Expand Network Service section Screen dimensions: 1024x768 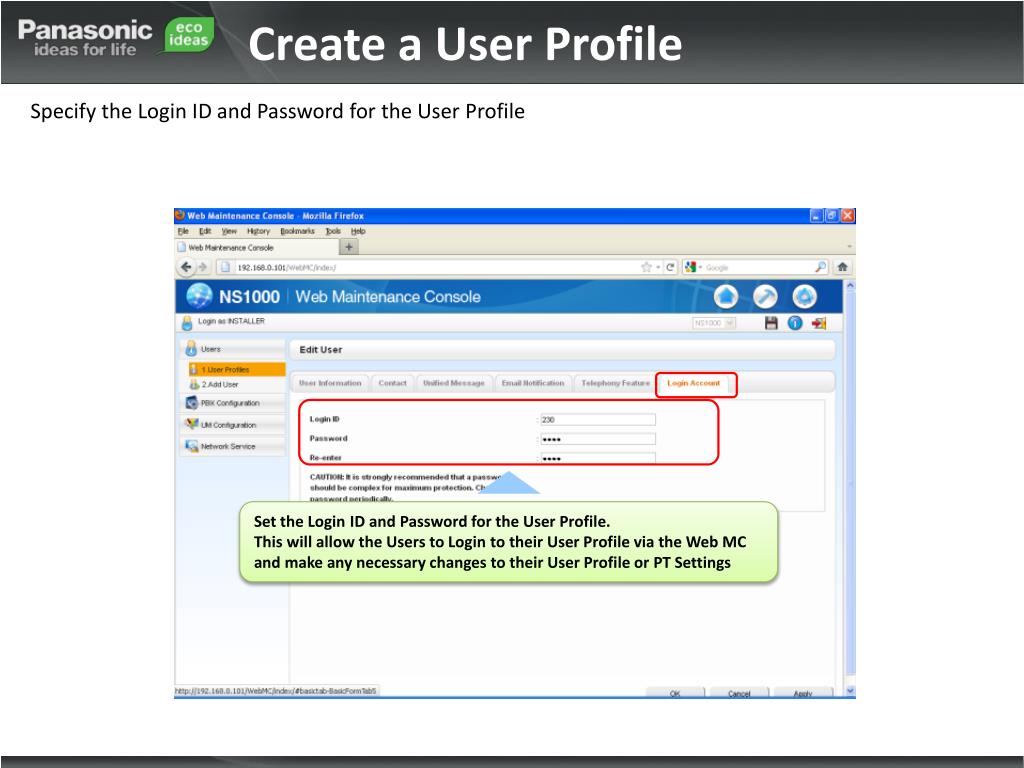pos(233,446)
